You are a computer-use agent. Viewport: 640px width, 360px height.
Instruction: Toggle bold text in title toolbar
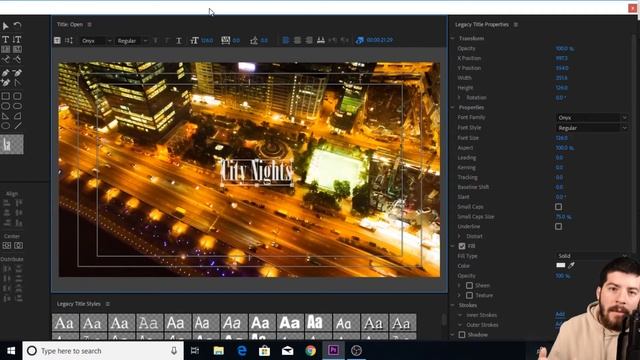tap(156, 40)
